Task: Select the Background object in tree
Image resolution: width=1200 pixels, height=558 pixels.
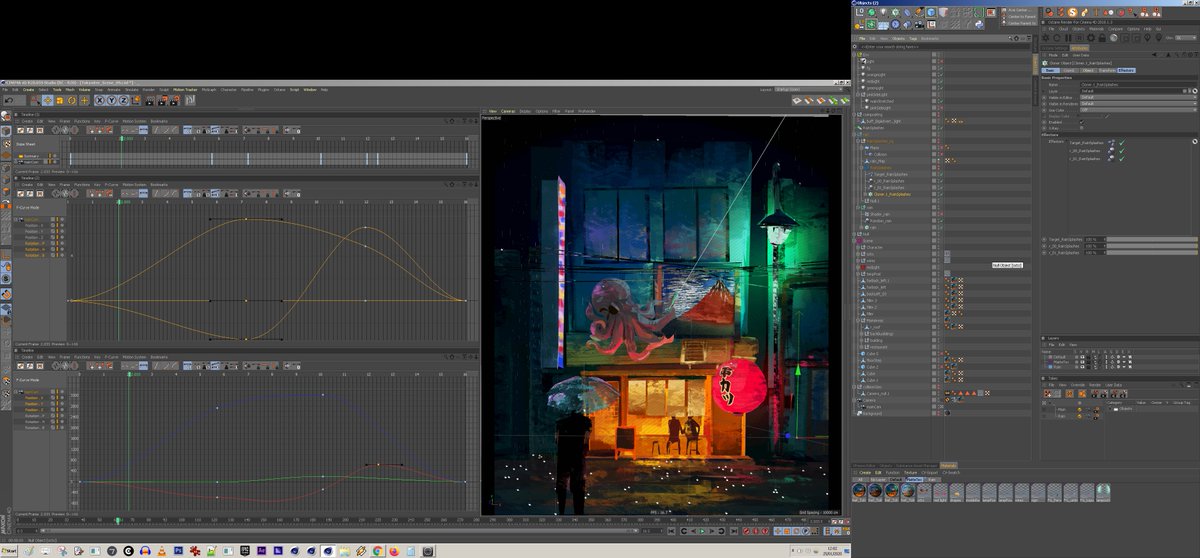Action: point(873,413)
